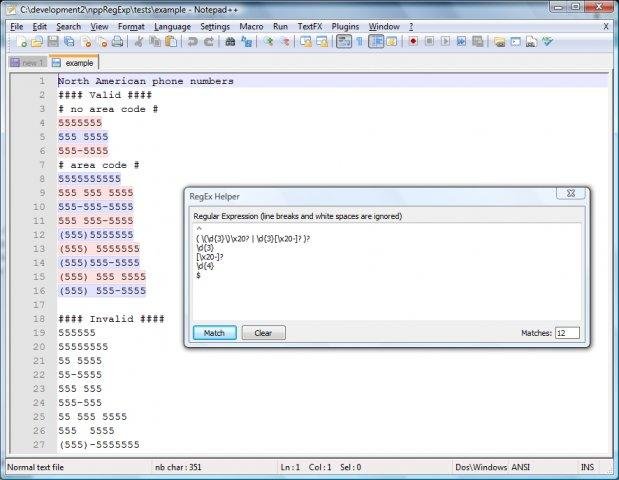Click '55 555 5555' on line 25
Viewport: 619px width, 480px height.
click(92, 416)
